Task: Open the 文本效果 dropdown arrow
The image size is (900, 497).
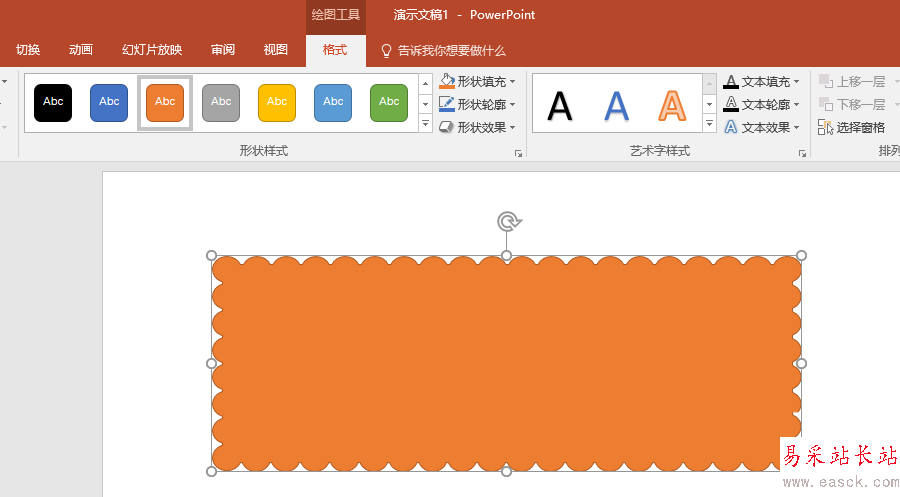Action: (x=796, y=127)
